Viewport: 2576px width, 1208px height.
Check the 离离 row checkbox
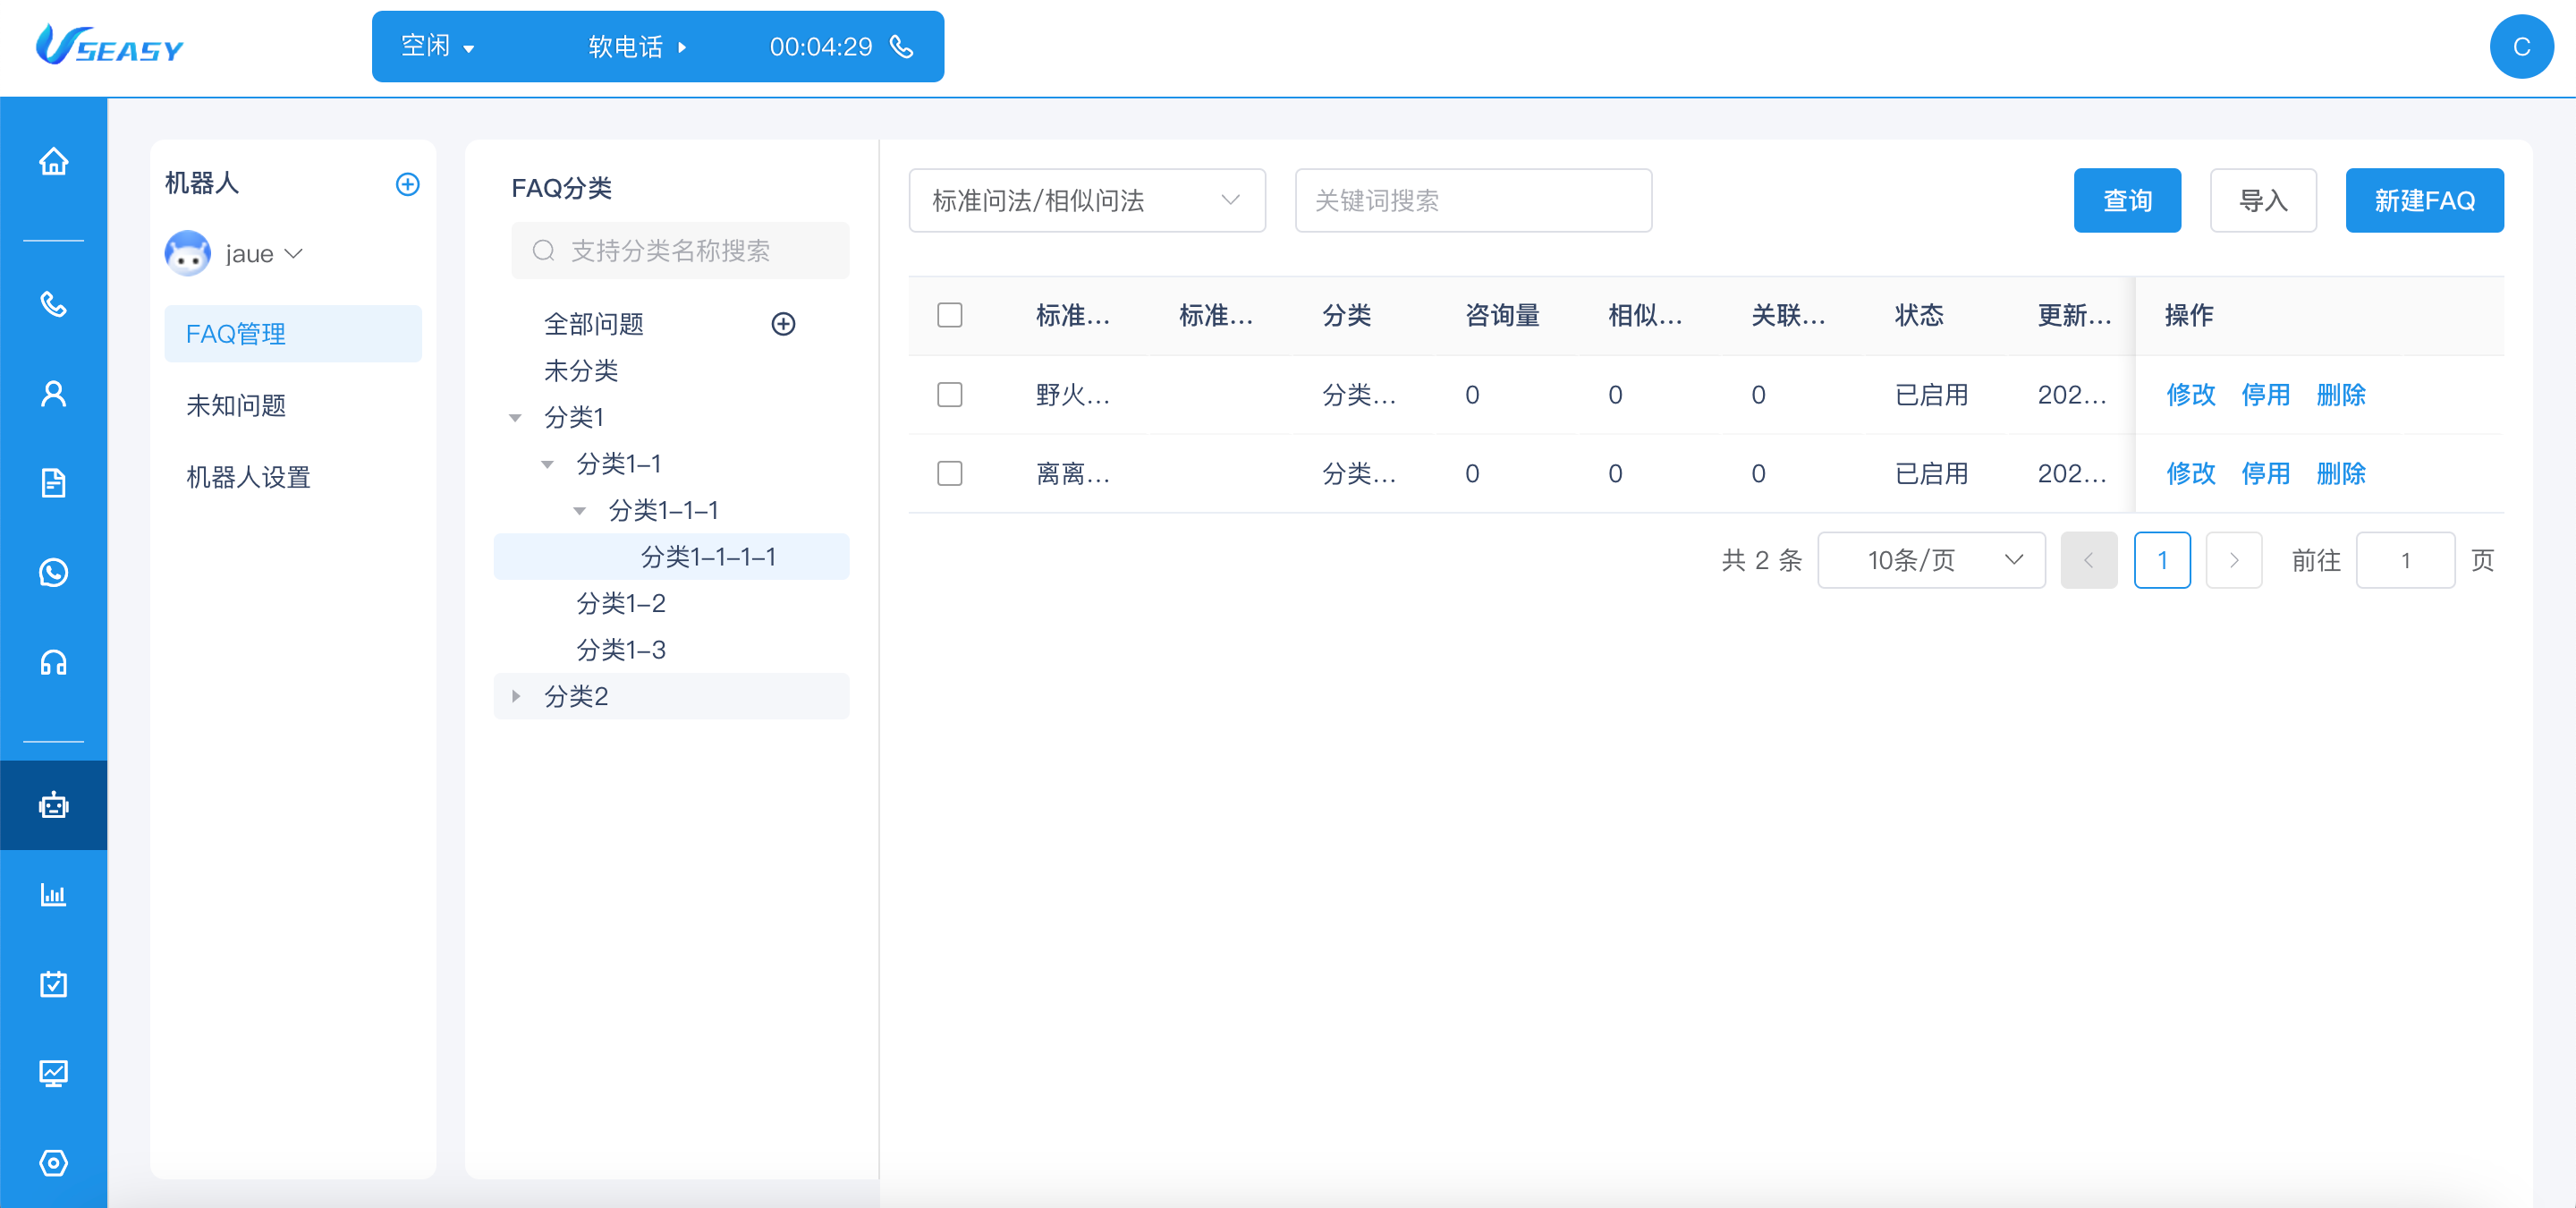949,473
